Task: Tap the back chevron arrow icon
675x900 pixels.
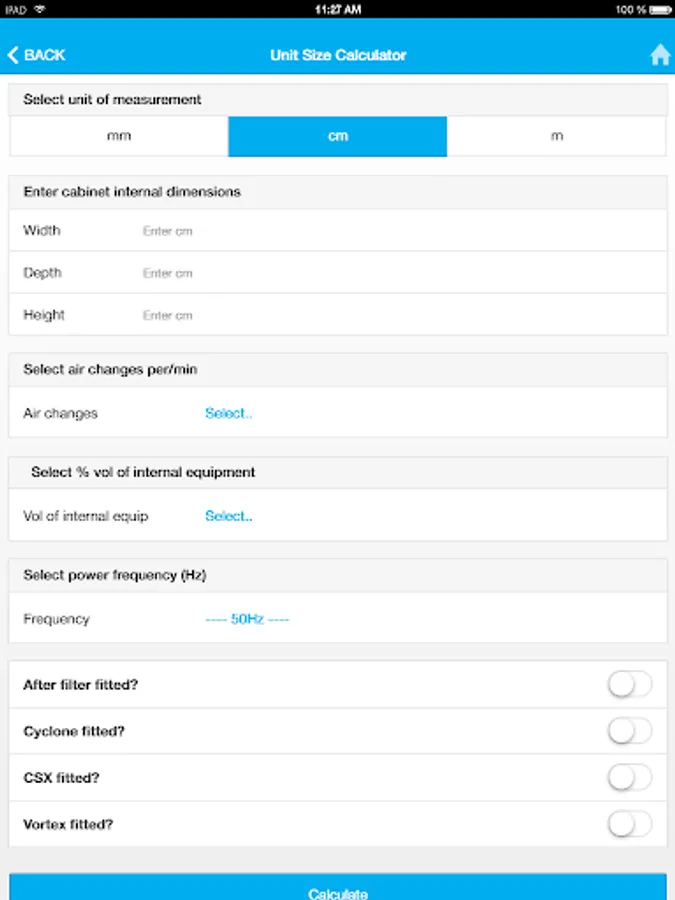Action: tap(13, 55)
